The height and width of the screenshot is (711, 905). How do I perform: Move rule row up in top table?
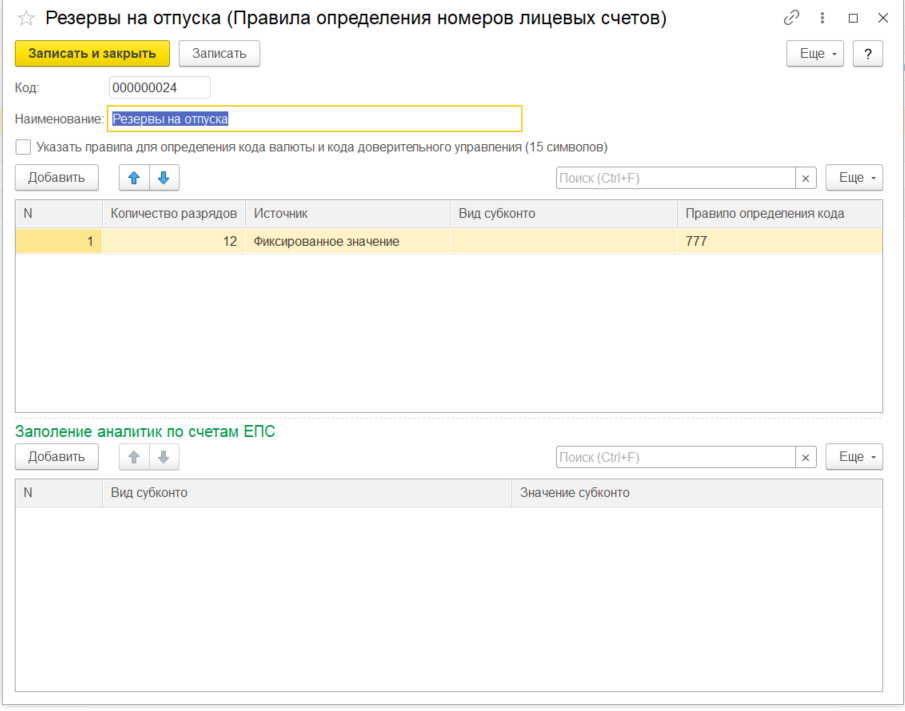click(x=134, y=177)
